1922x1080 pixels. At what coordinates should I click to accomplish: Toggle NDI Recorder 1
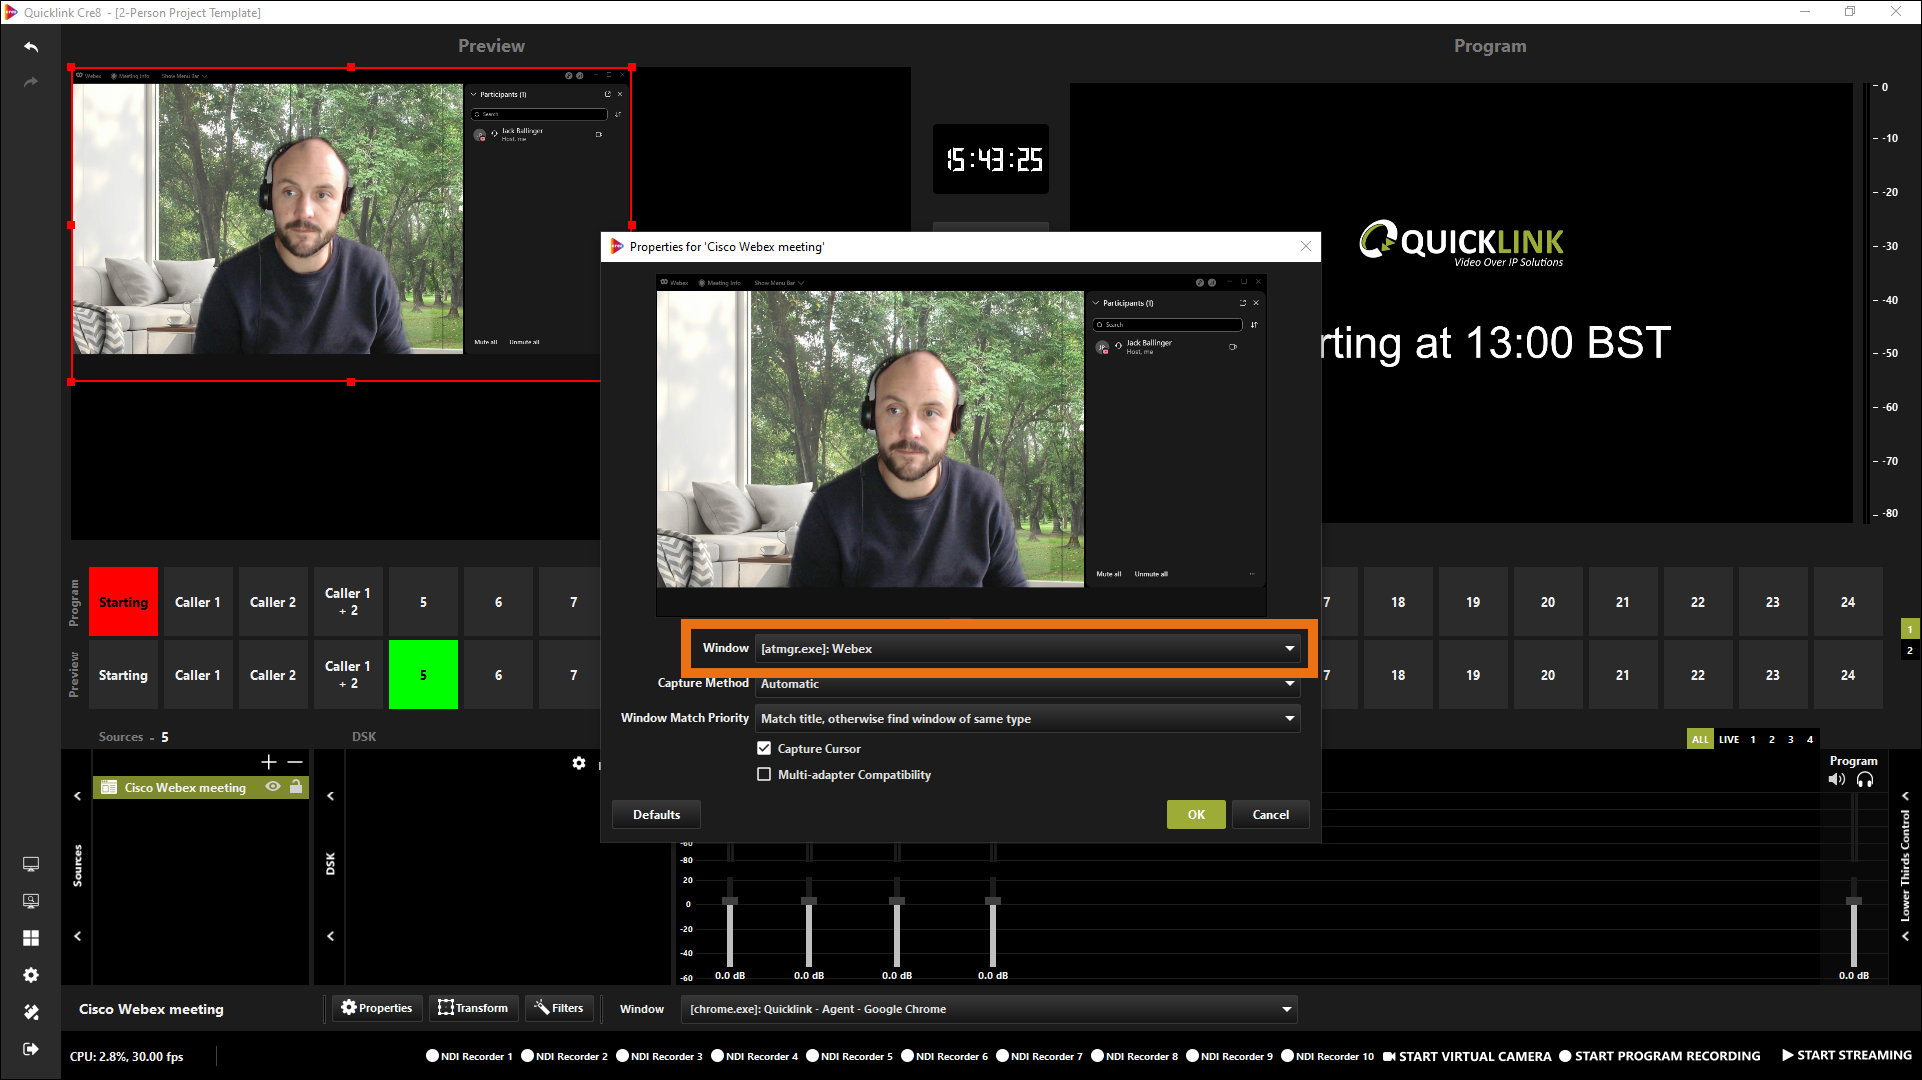[x=469, y=1056]
